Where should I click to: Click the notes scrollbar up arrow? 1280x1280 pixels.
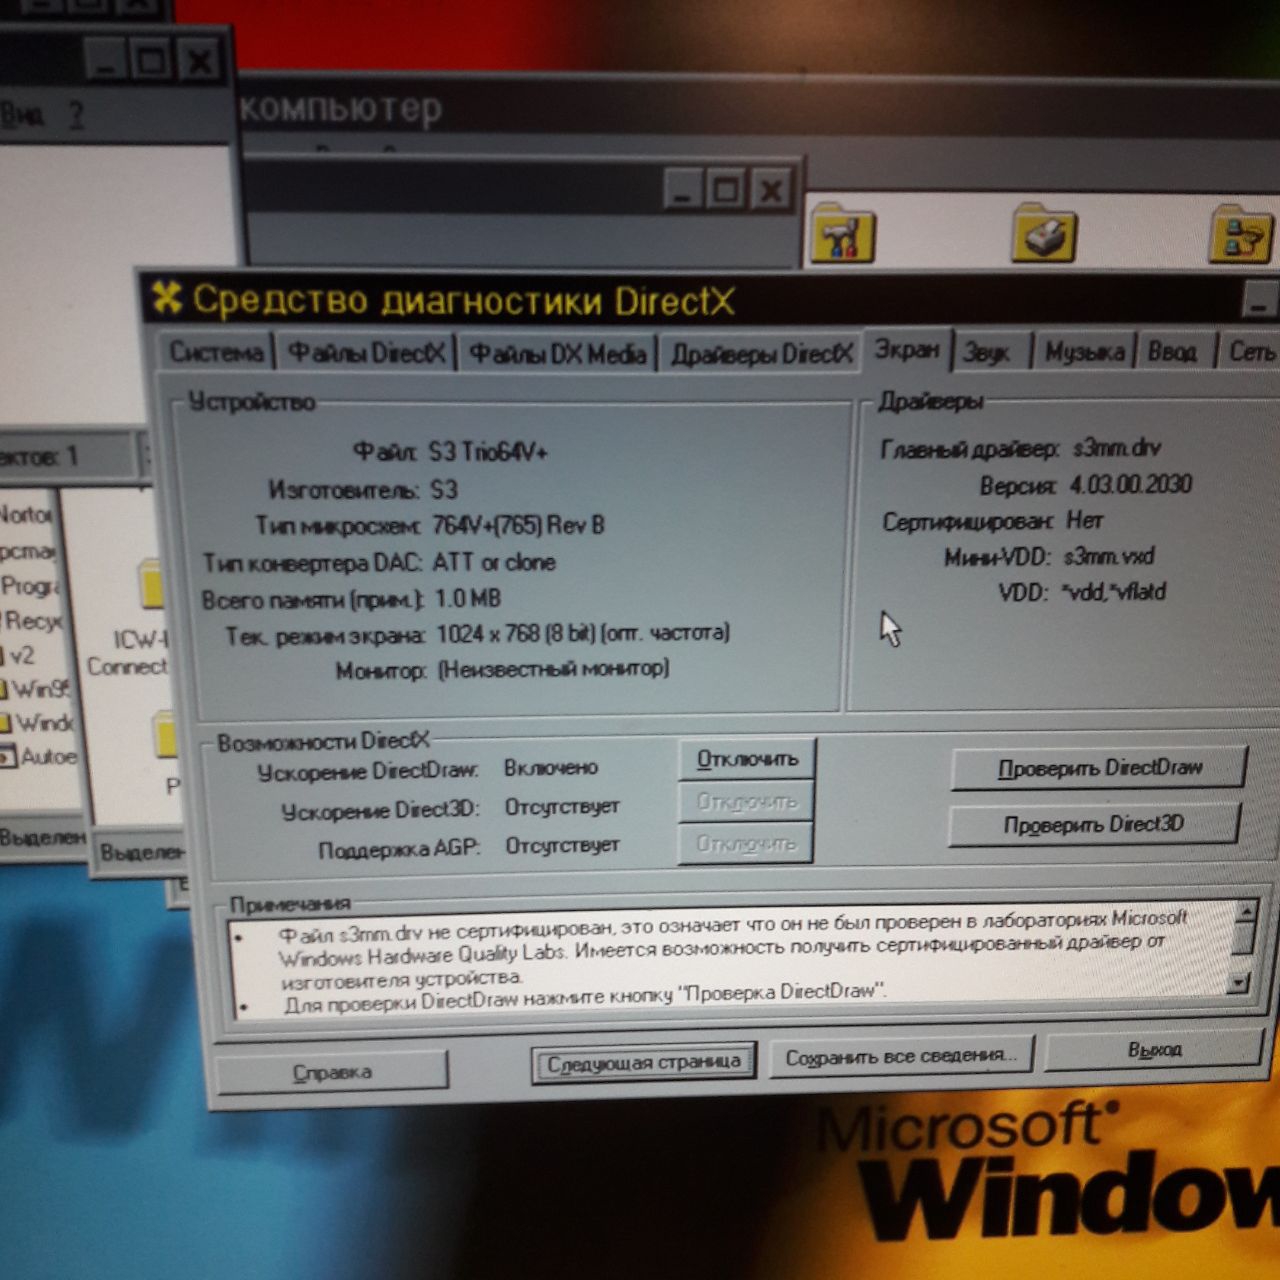click(1246, 912)
